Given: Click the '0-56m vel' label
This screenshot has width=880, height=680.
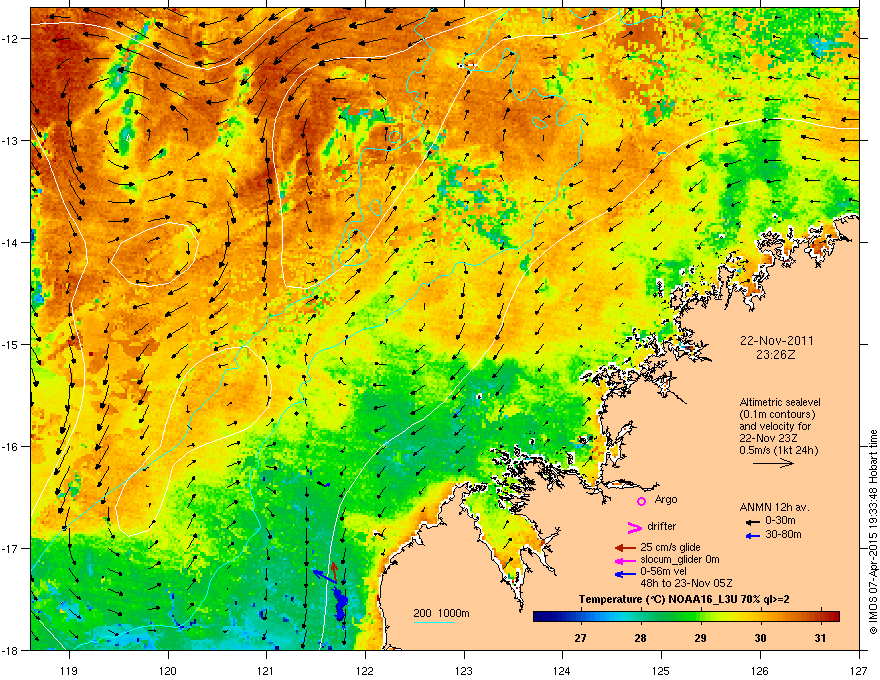Looking at the screenshot, I should [x=664, y=571].
